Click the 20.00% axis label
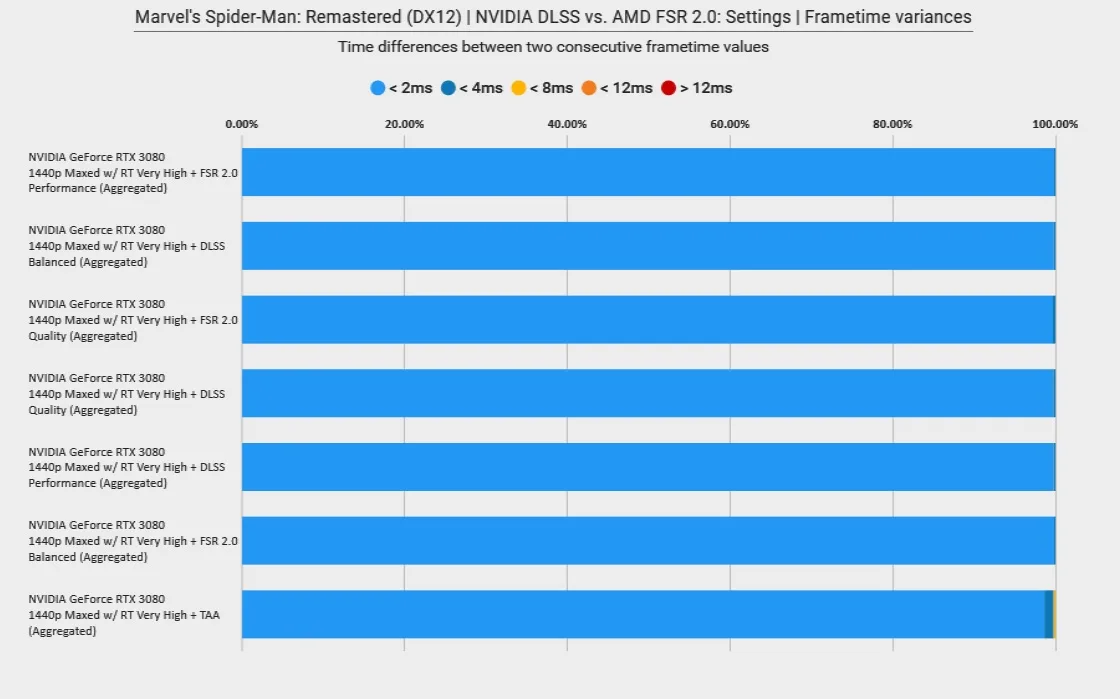 click(x=404, y=124)
